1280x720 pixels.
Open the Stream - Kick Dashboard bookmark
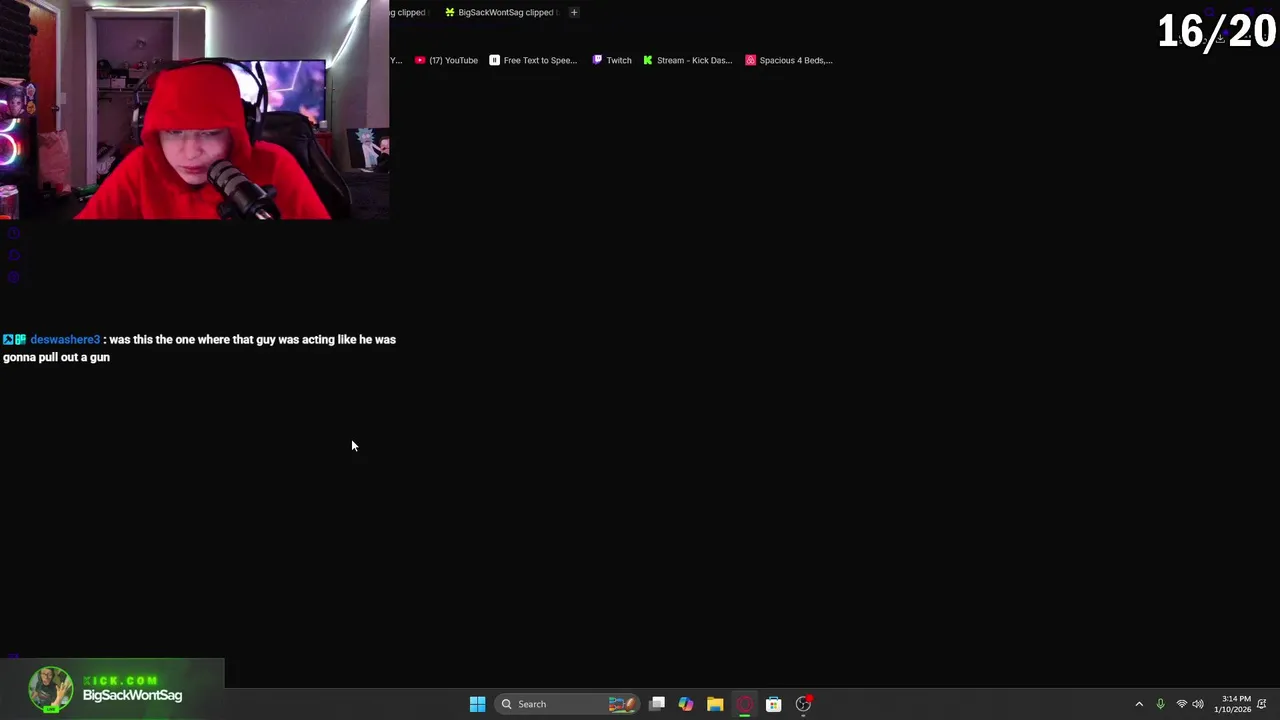point(687,60)
